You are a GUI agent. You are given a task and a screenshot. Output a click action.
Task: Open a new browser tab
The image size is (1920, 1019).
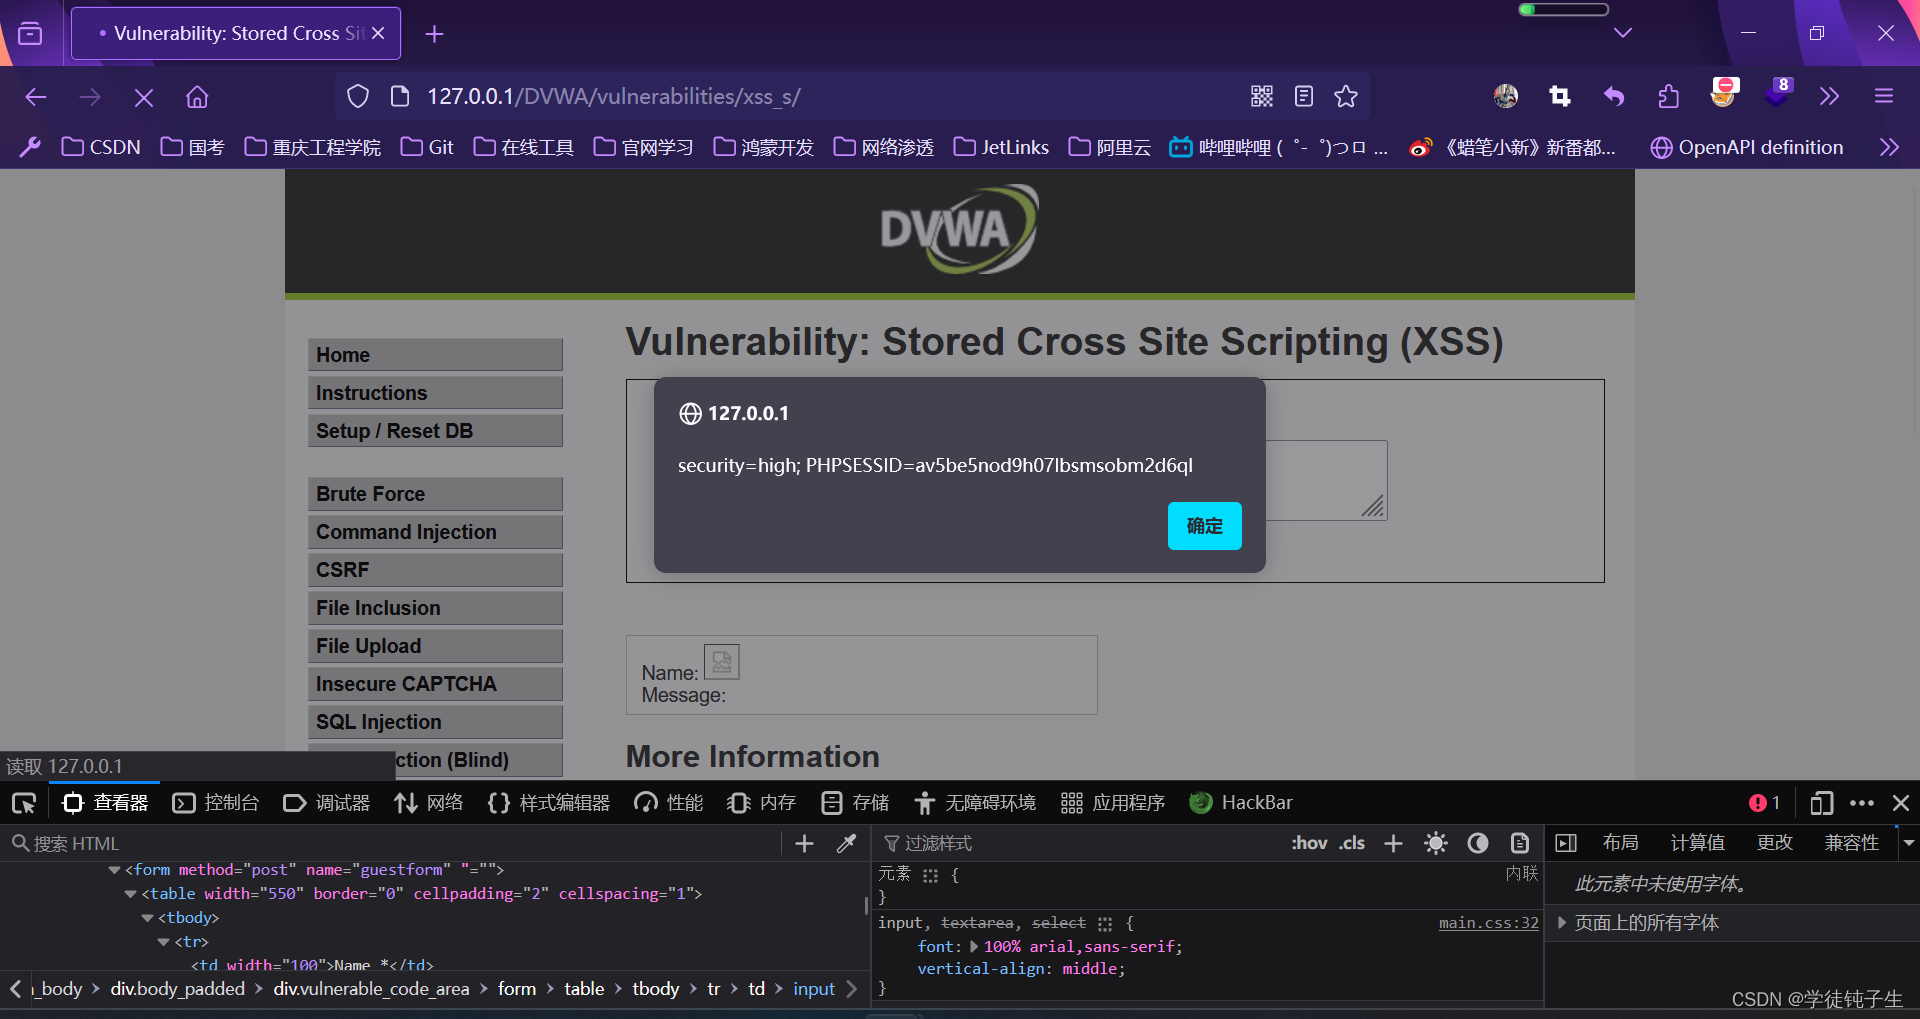(x=434, y=34)
